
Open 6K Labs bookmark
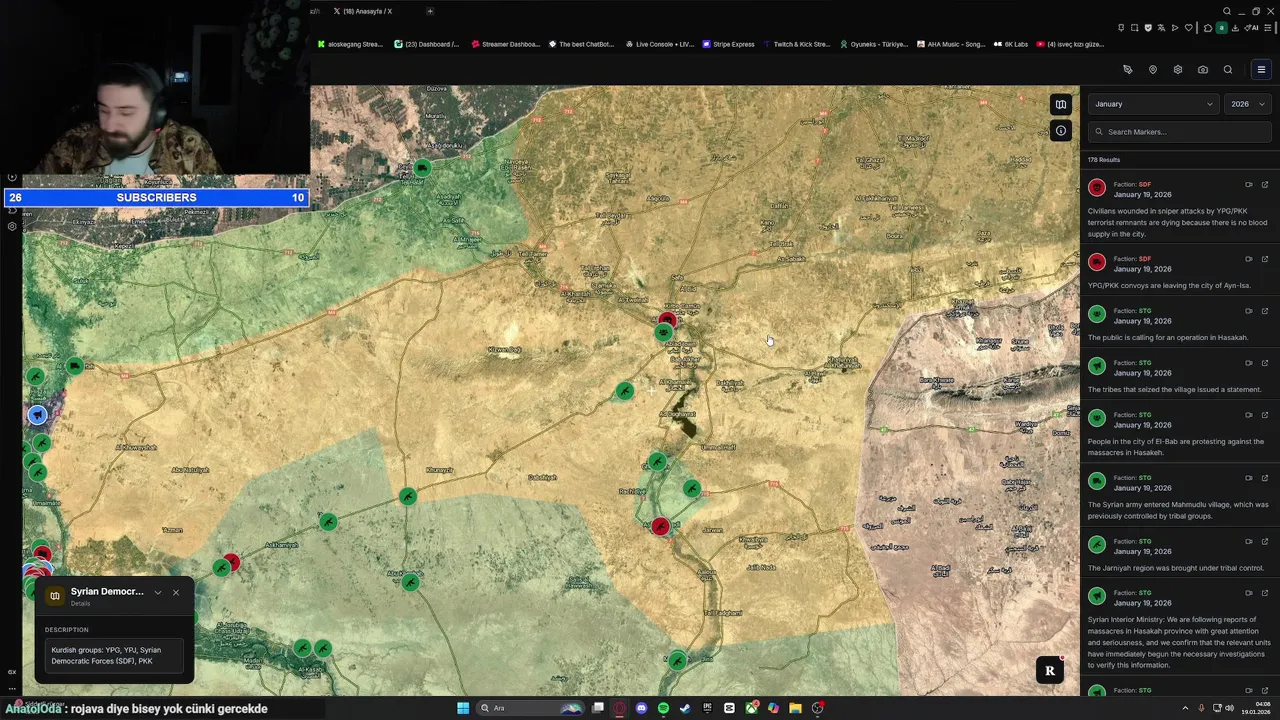coord(1011,44)
